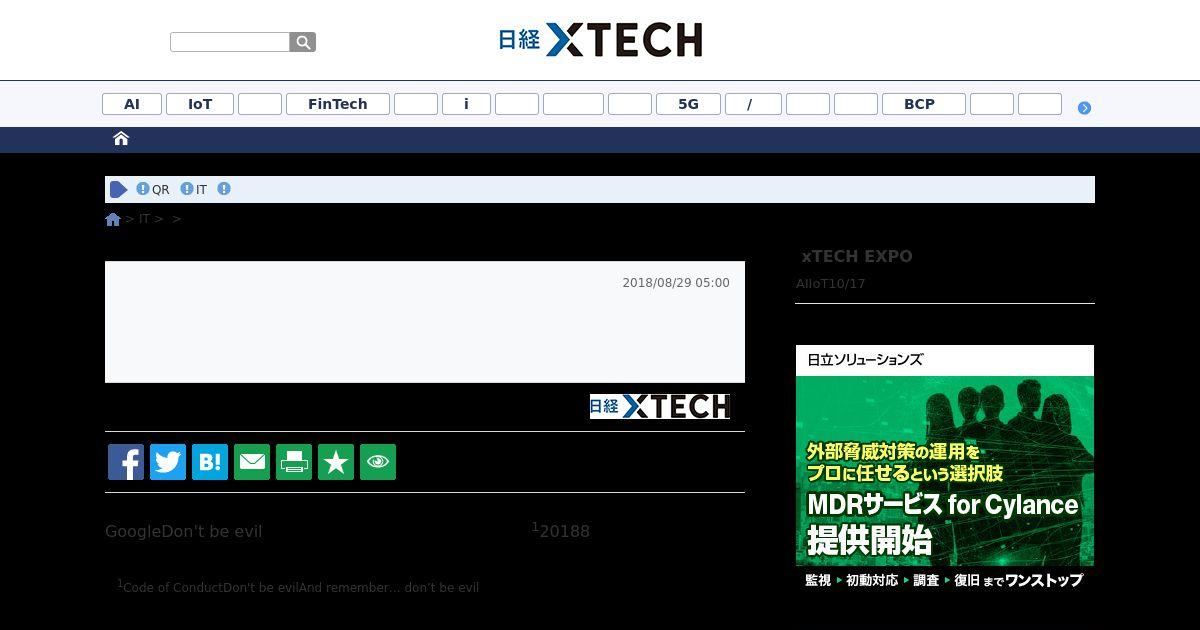Screen dimensions: 1200x630
Task: Click the search magnifier button
Action: click(x=303, y=42)
